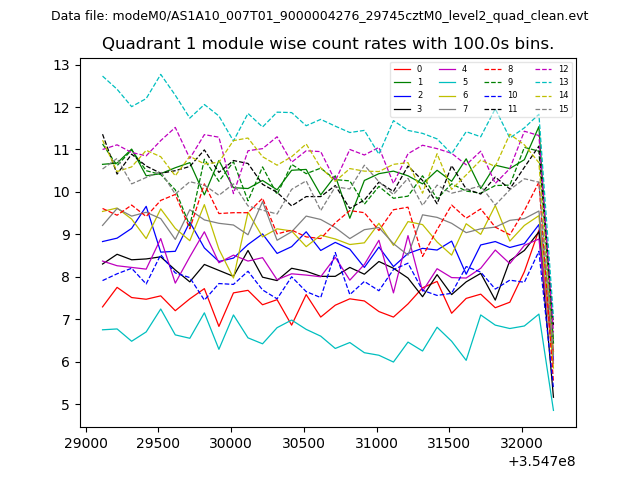Click the x-axis tick label 32000
The height and width of the screenshot is (480, 640).
521,442
